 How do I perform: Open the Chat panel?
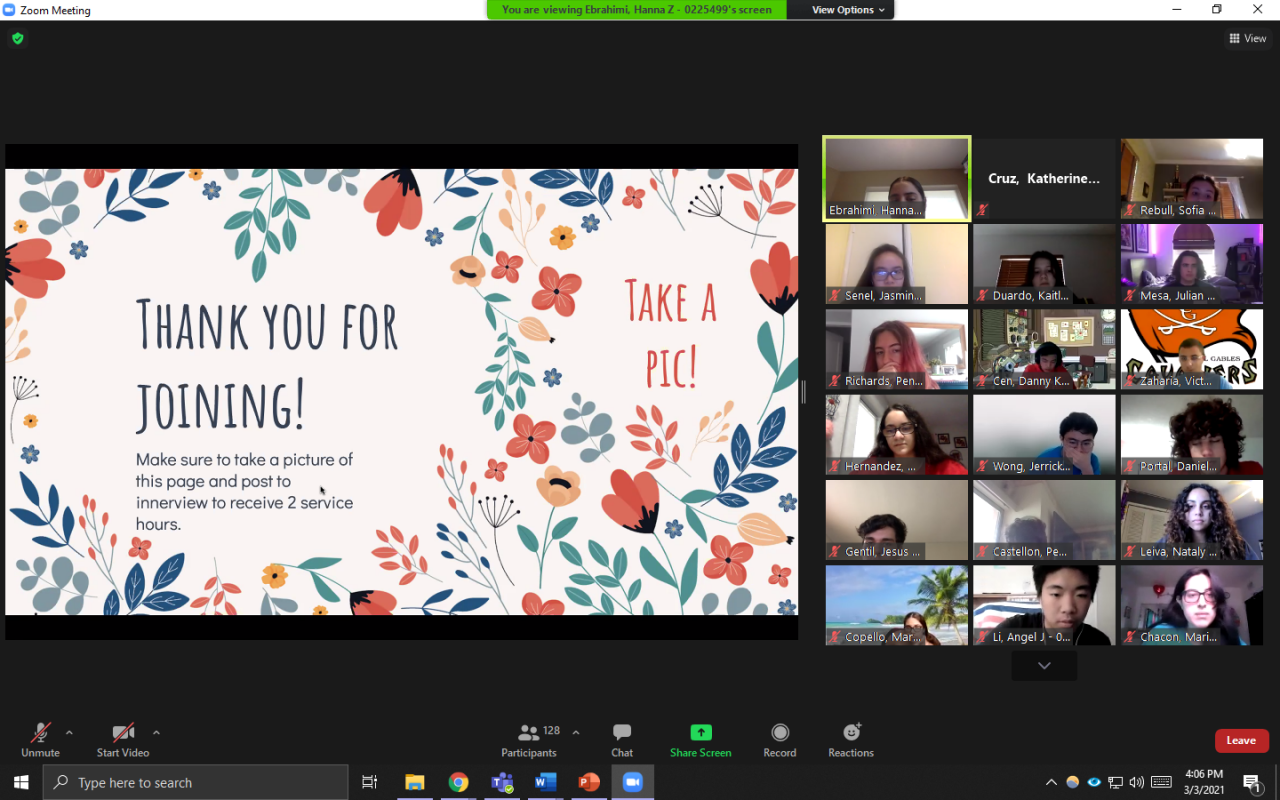coord(622,740)
